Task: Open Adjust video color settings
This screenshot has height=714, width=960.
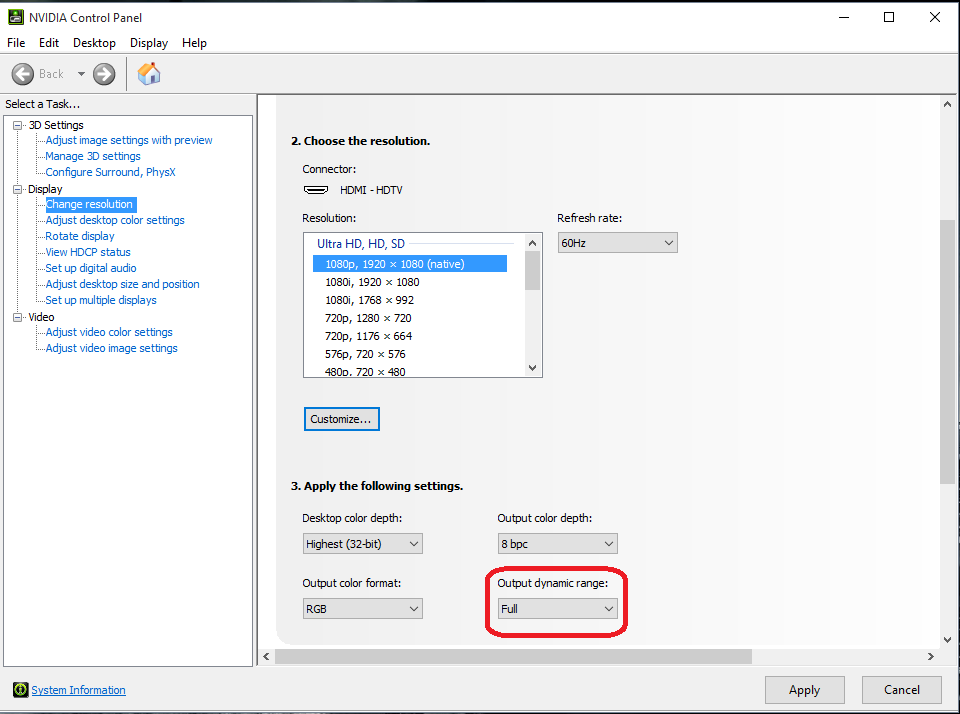Action: (x=109, y=332)
